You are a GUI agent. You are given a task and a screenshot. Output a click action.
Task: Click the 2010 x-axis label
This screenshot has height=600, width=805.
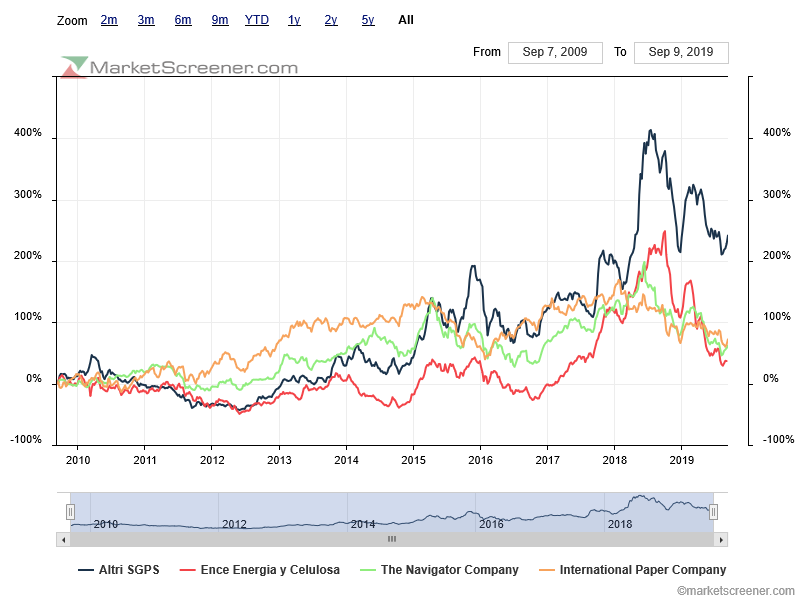78,460
